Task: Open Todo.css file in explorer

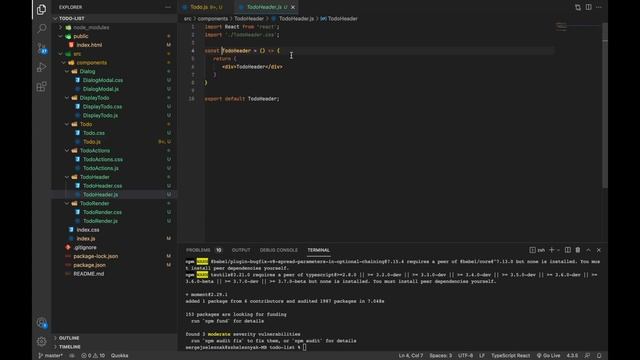Action: coord(93,133)
